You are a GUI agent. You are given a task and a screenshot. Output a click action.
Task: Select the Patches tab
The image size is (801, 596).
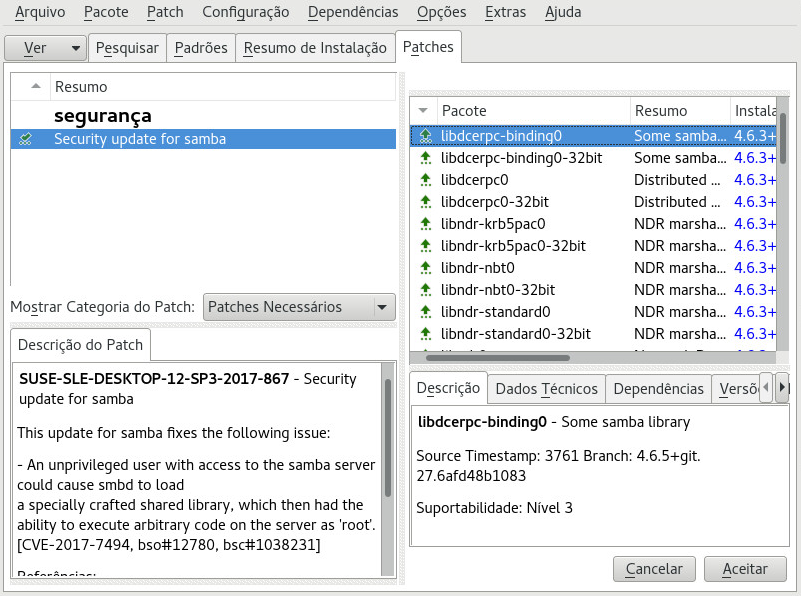(428, 47)
